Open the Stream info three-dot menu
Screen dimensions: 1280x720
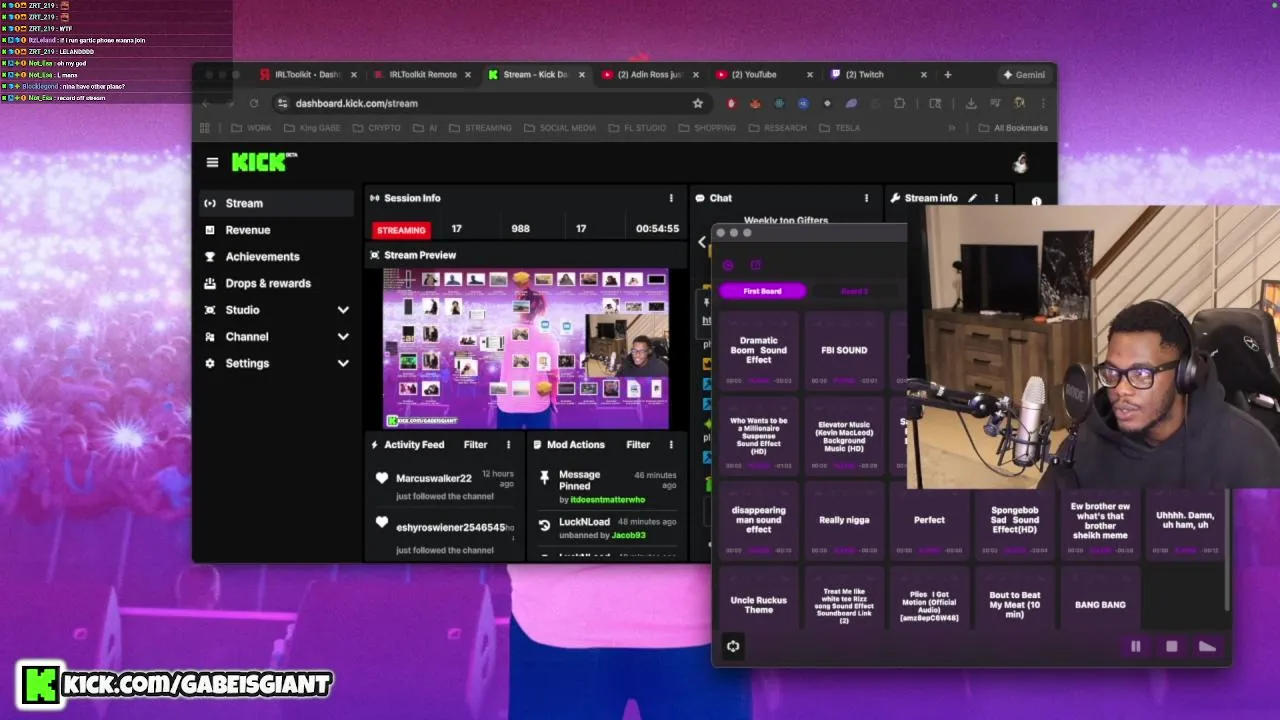996,198
